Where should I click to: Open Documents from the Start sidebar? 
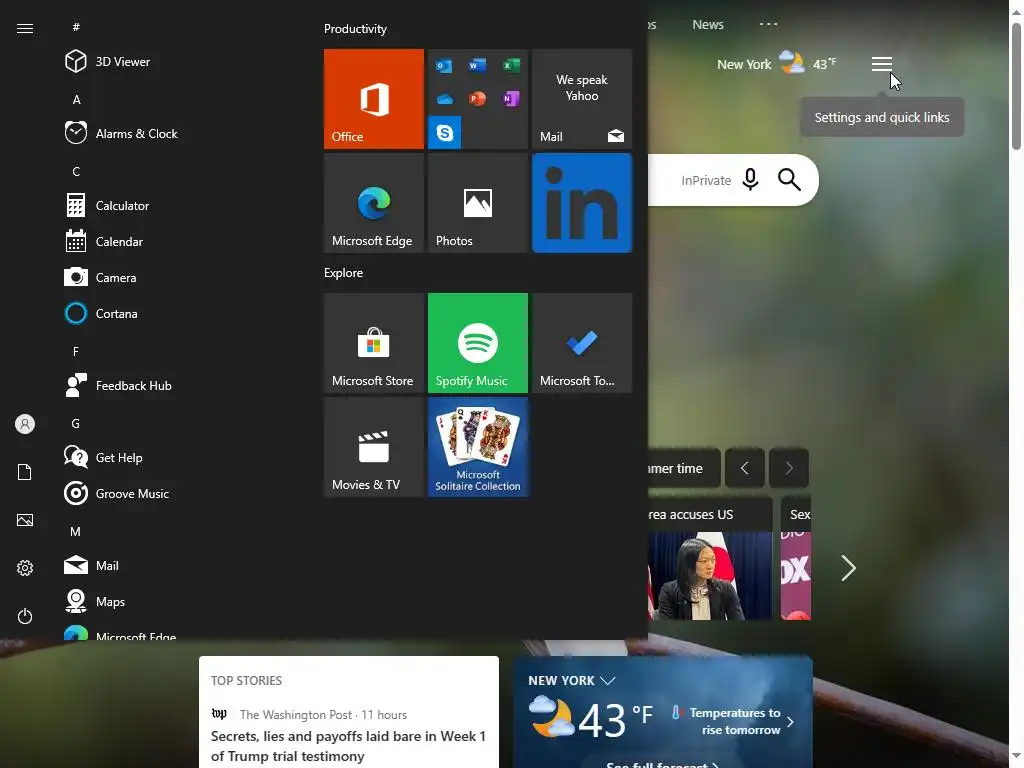click(25, 472)
